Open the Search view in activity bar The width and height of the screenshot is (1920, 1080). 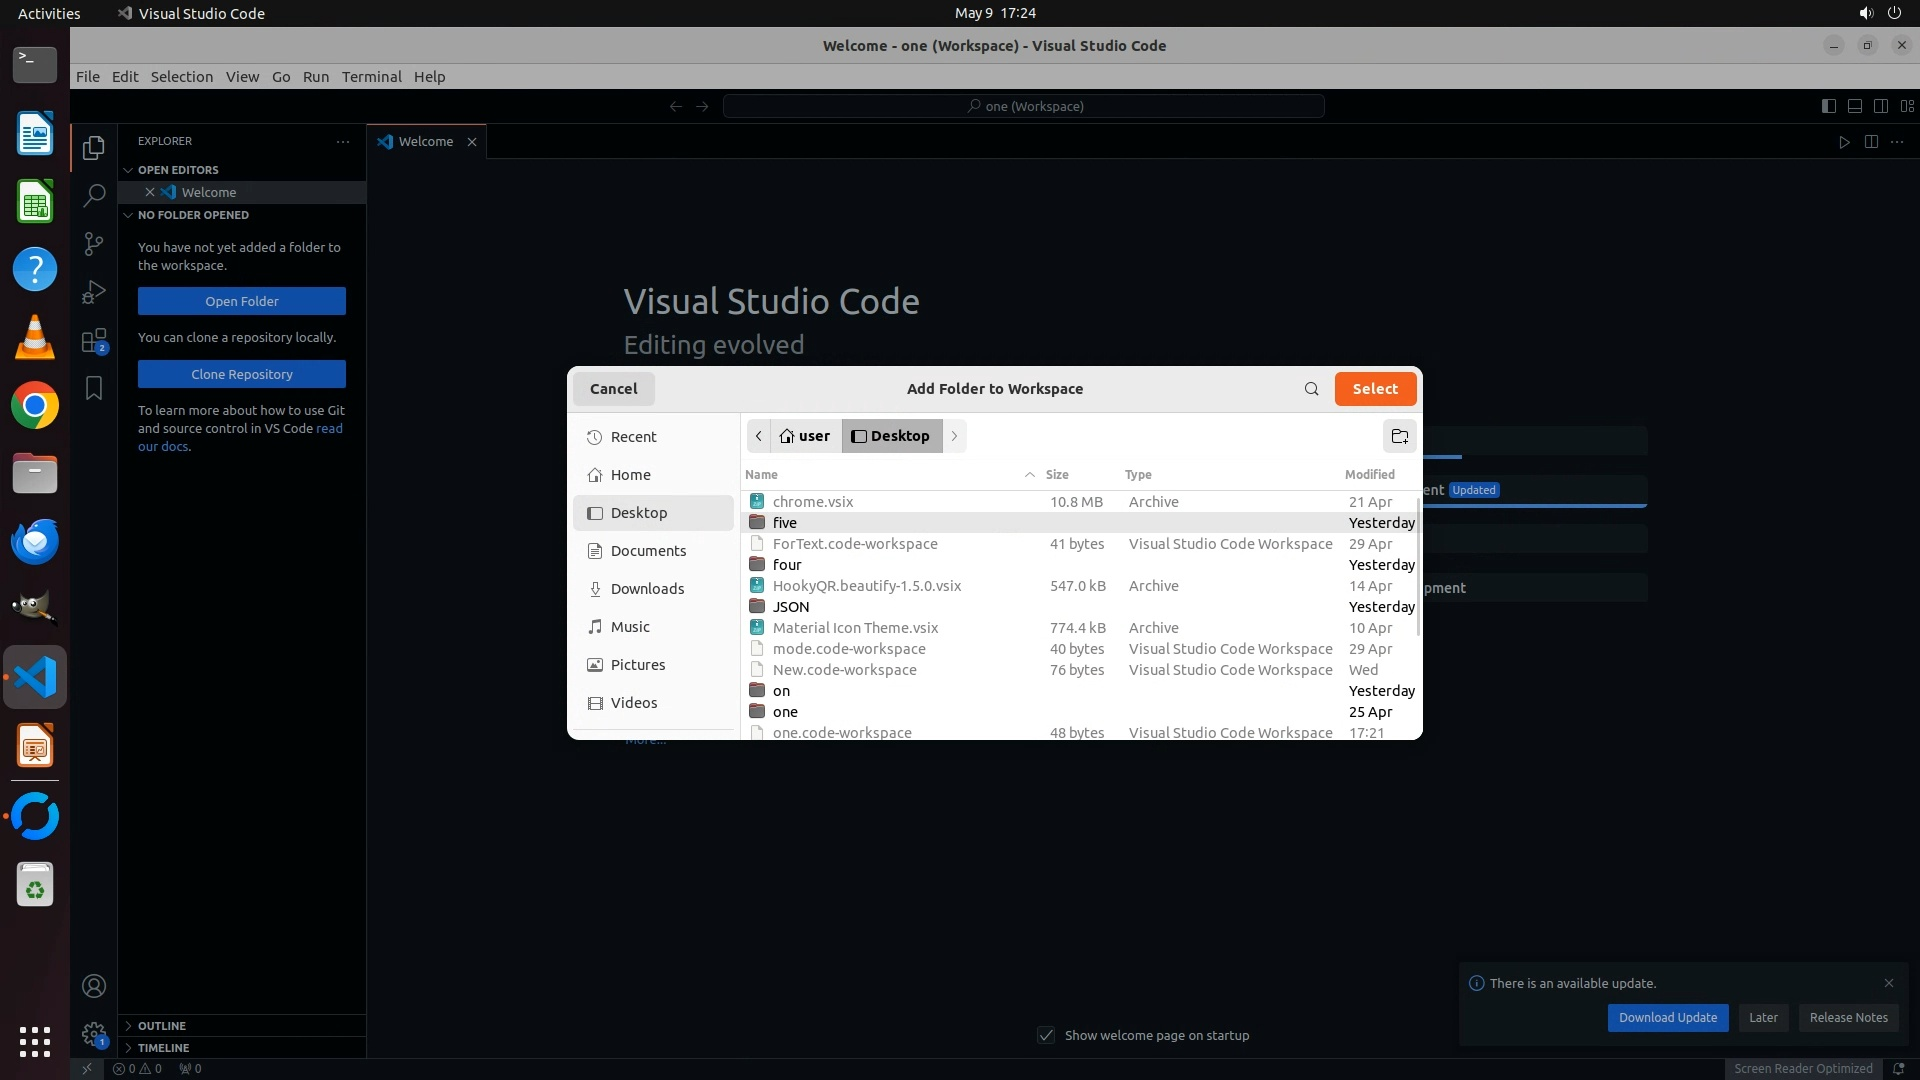[94, 195]
